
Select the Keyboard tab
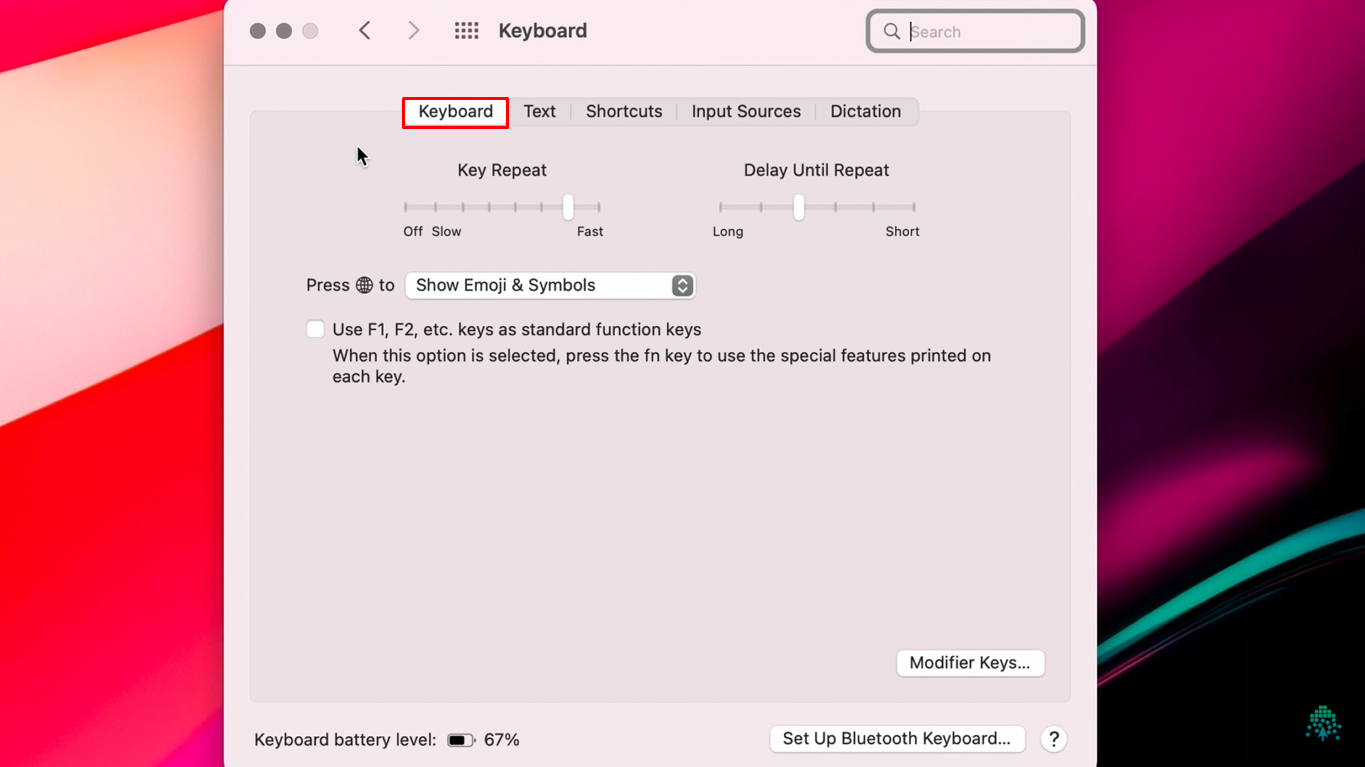(454, 111)
